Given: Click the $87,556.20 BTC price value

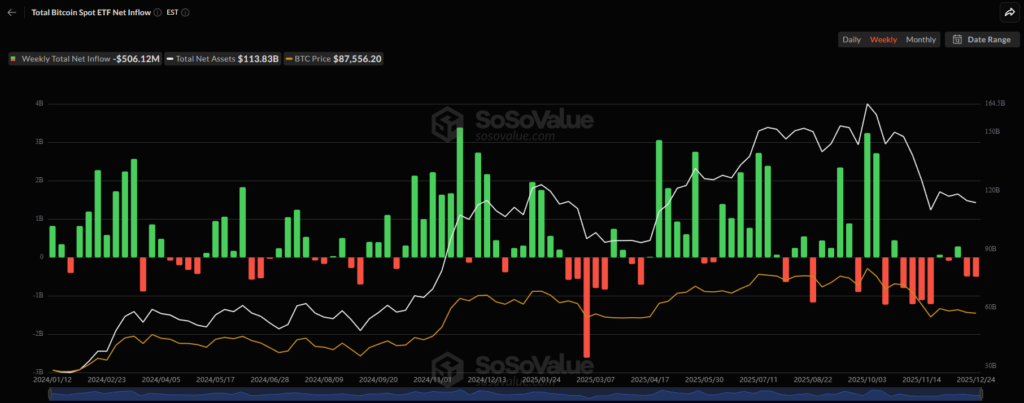Looking at the screenshot, I should tap(357, 59).
